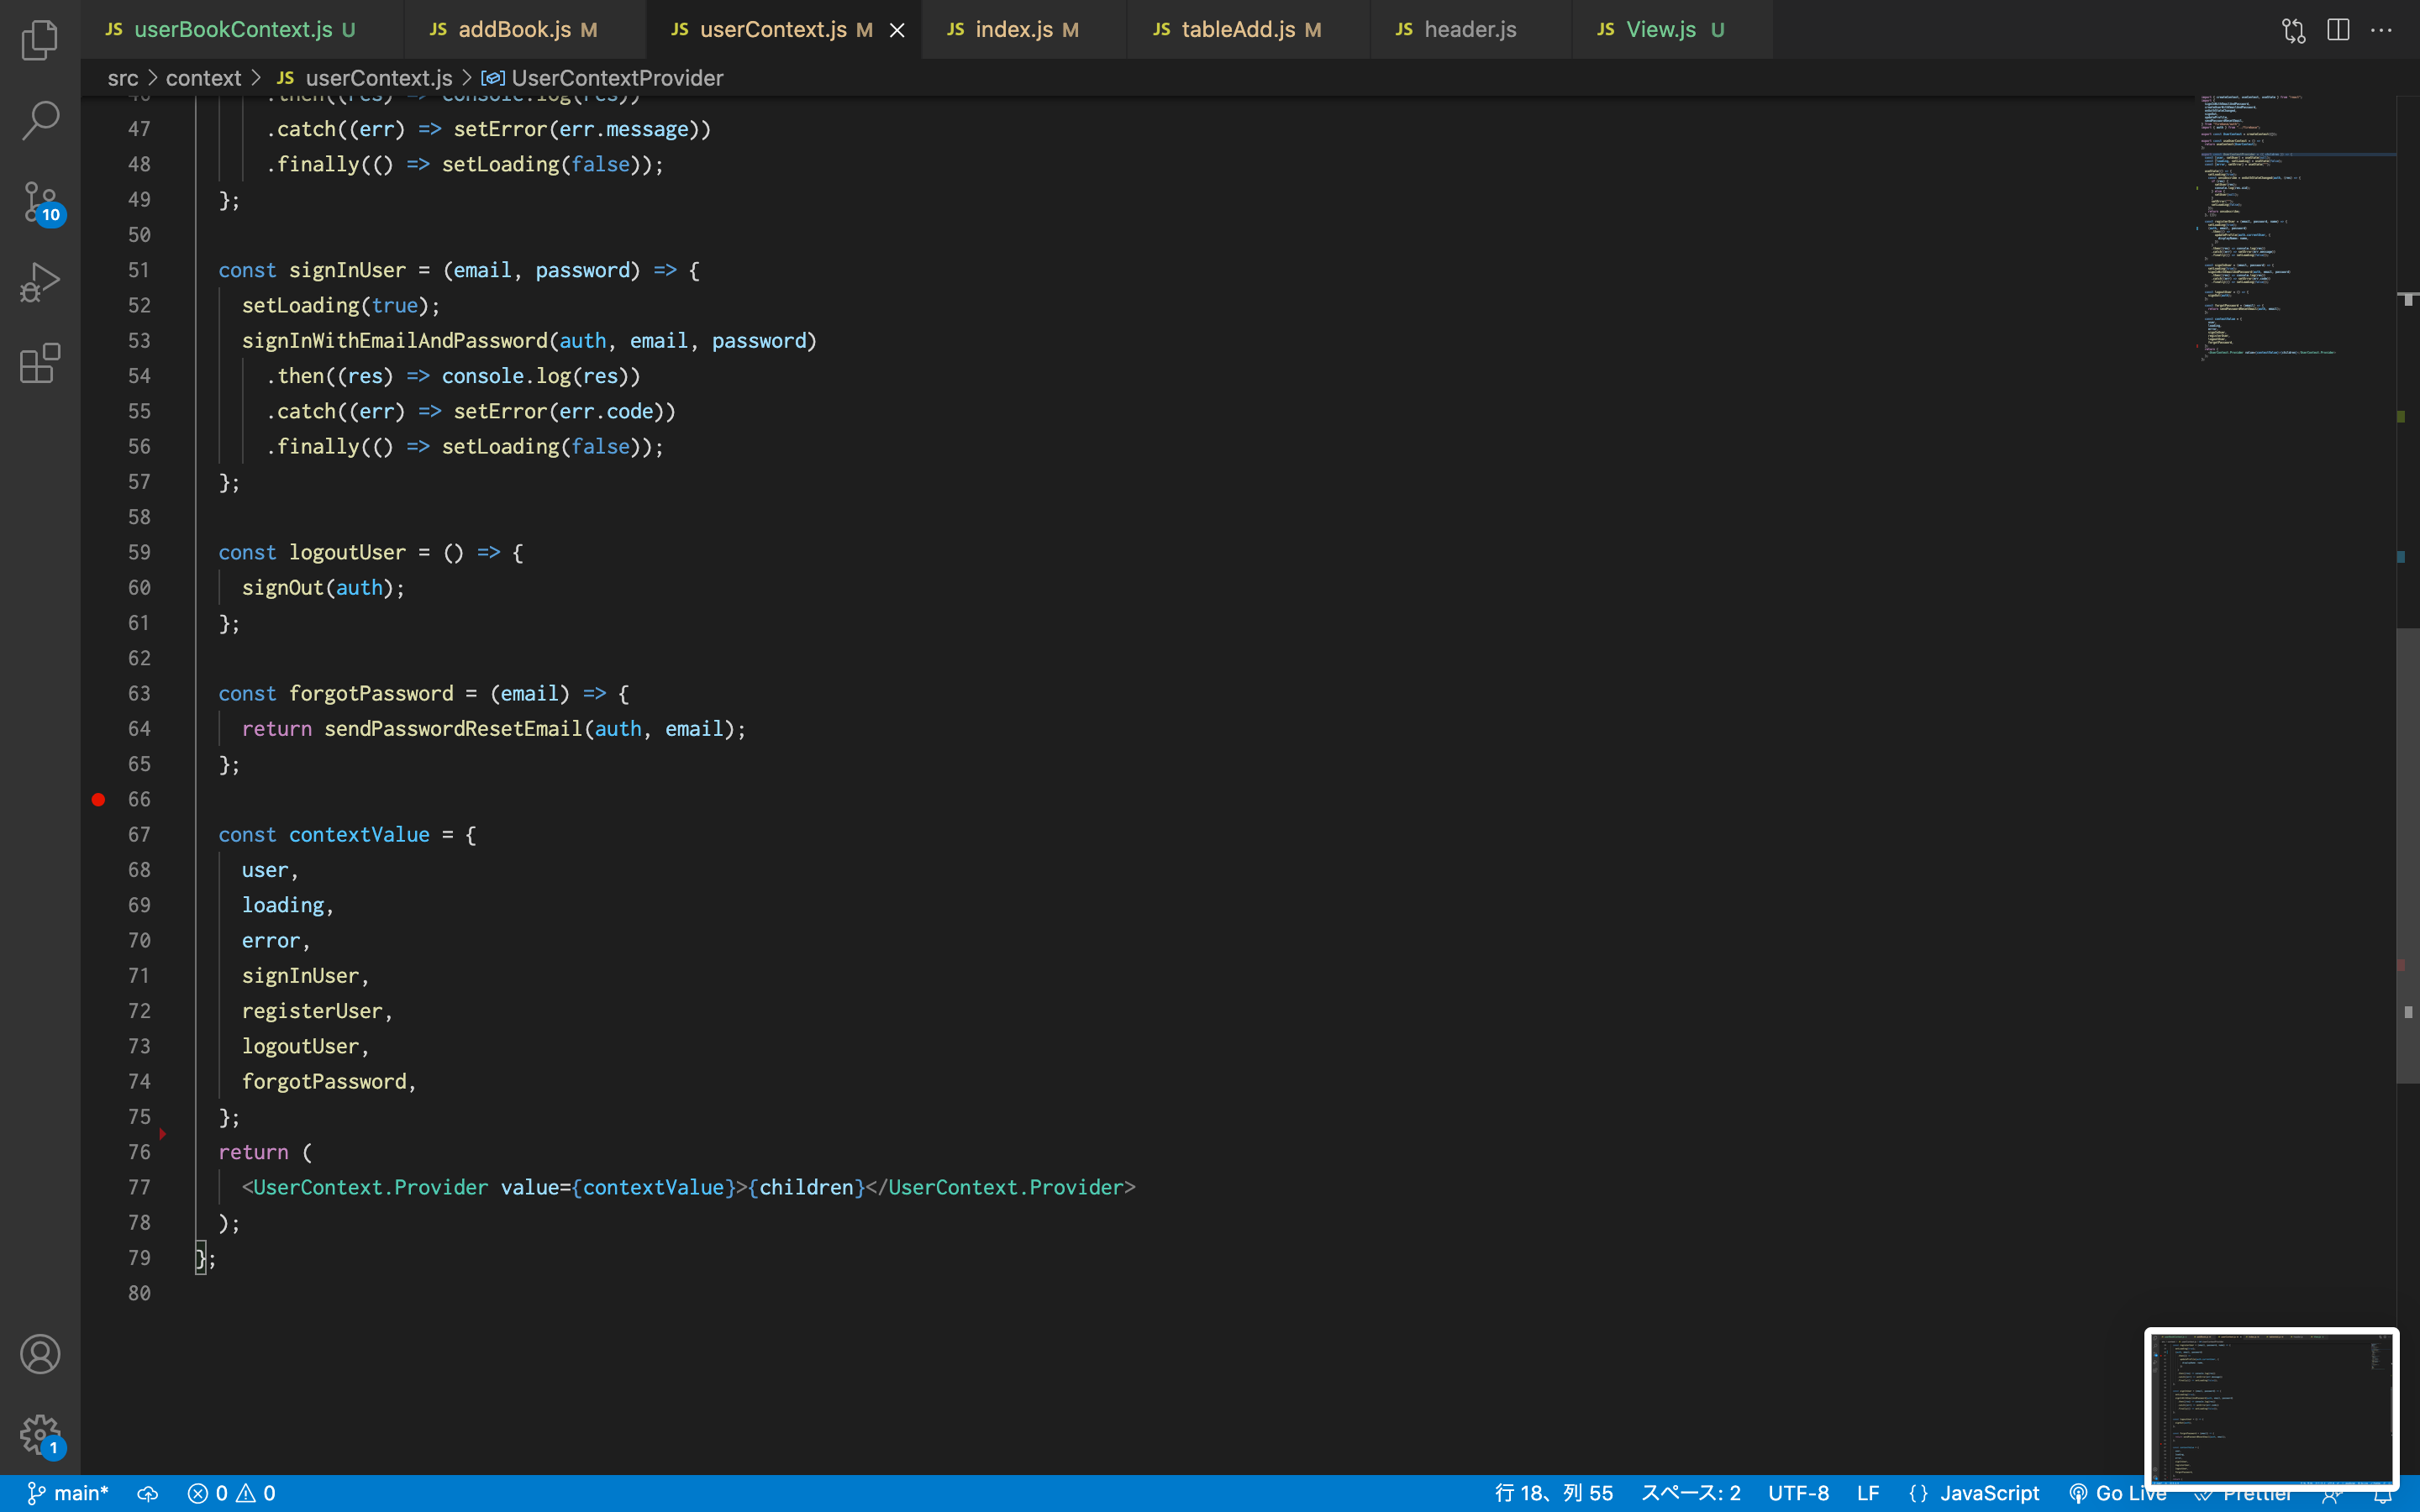Open the Manage gear icon
This screenshot has width=2420, height=1512.
[42, 1436]
